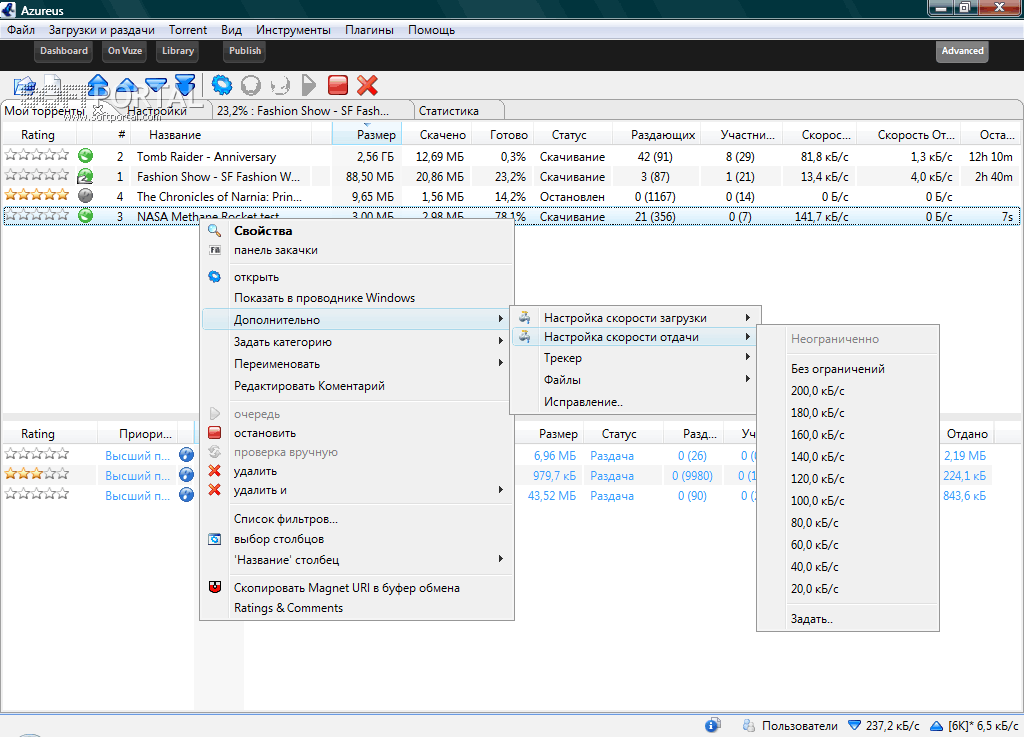Screen dimensions: 1024x737
Task: Click the five-star rating of Narnia row
Action: (37, 195)
